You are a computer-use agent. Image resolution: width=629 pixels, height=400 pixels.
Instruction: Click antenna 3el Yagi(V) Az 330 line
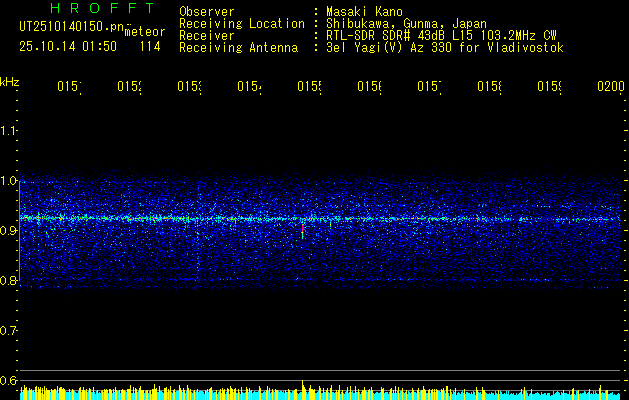(x=445, y=48)
